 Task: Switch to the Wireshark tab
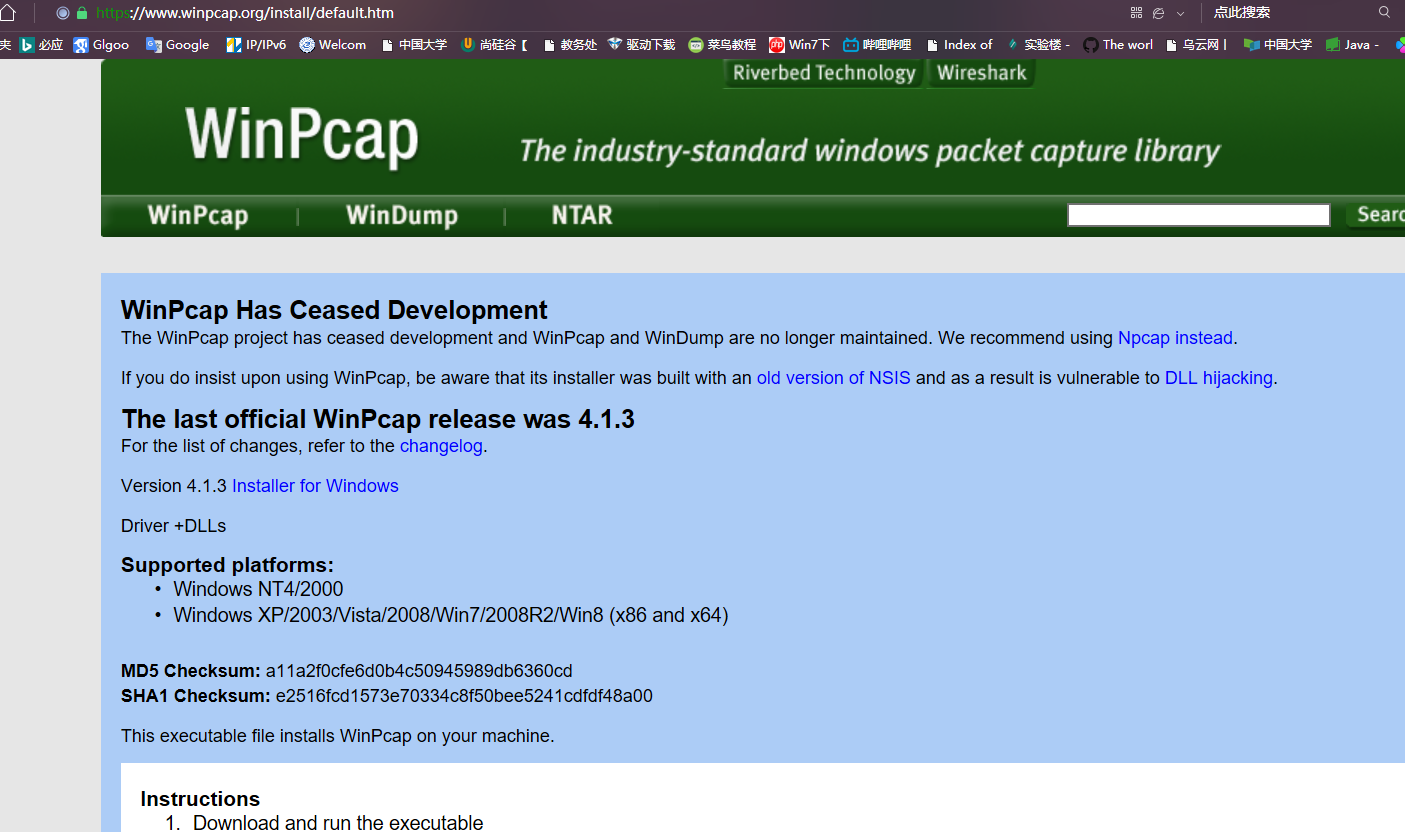[981, 72]
